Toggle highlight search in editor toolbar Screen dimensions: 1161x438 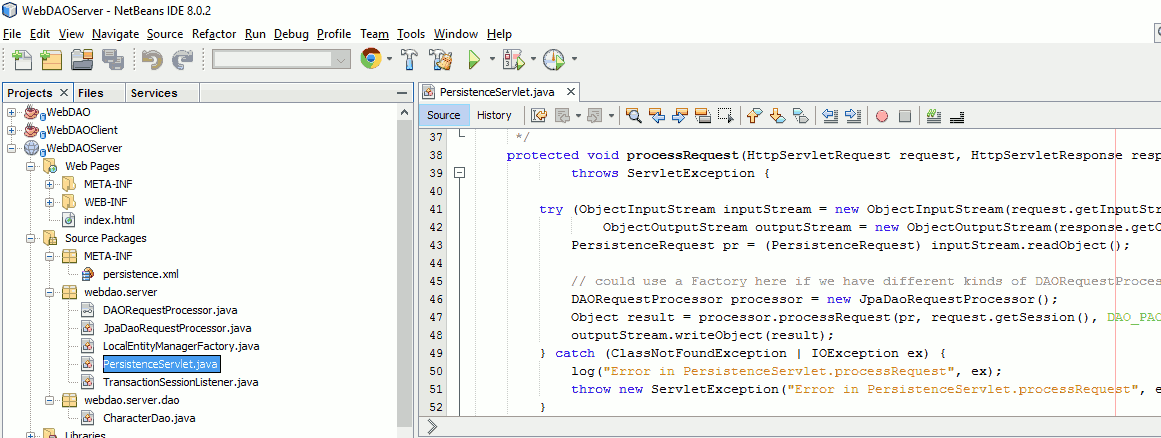[702, 115]
